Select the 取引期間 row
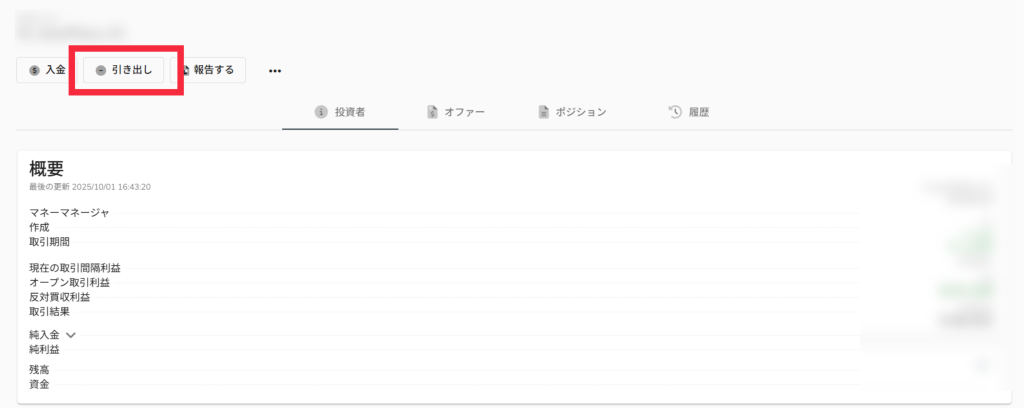Viewport: 1024px width, 408px height. tap(49, 242)
